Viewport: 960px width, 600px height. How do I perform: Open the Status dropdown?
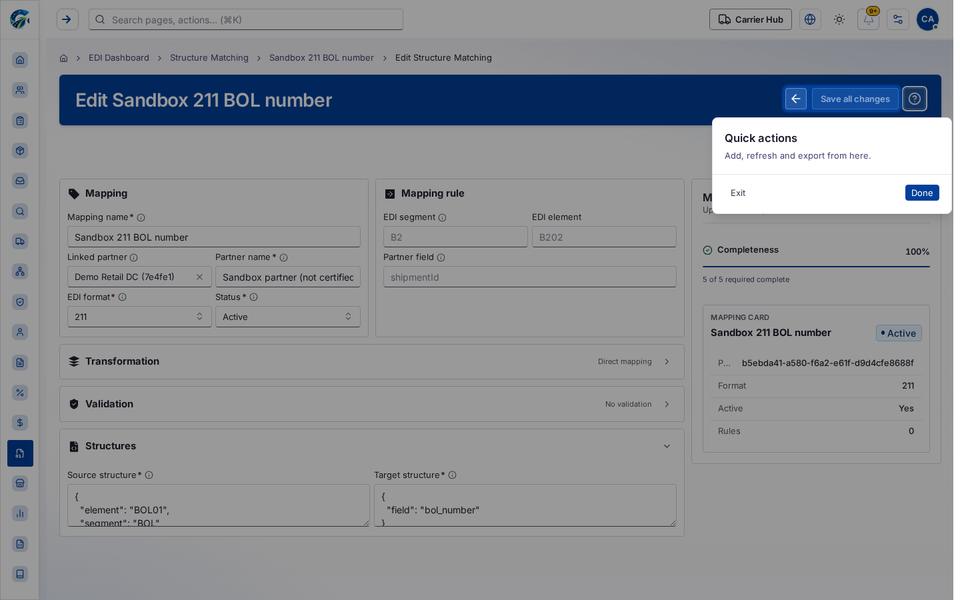coord(288,317)
